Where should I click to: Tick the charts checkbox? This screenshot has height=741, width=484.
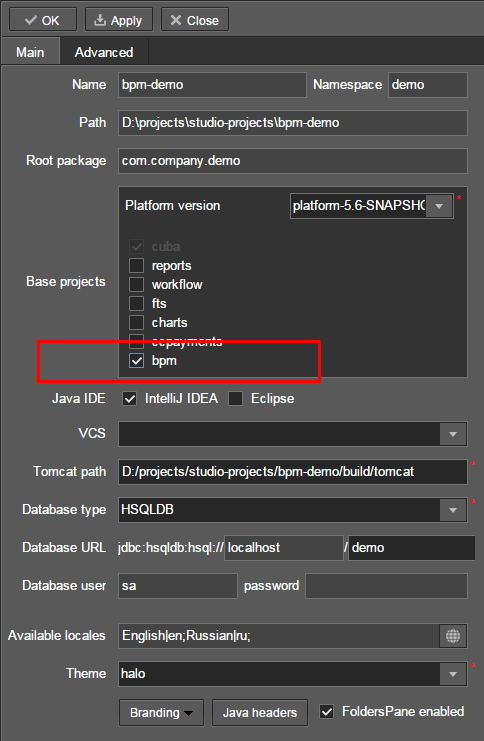(x=137, y=322)
